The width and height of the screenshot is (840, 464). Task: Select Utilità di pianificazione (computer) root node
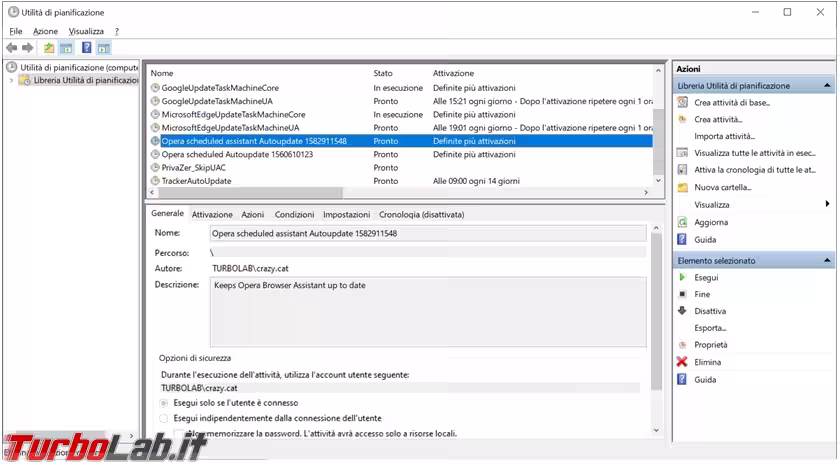[78, 68]
